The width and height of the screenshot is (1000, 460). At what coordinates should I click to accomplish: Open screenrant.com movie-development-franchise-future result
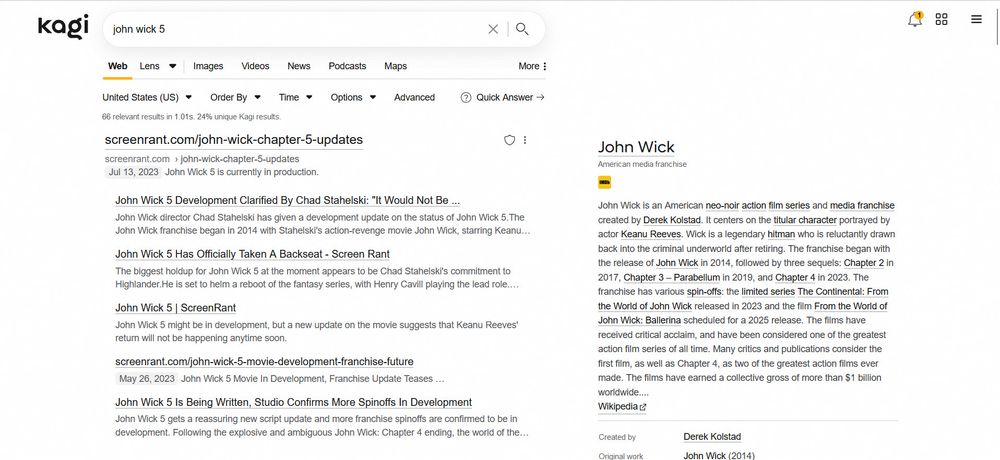(x=264, y=362)
